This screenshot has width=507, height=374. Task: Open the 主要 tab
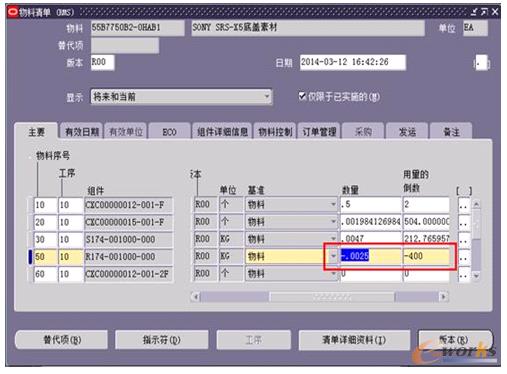(x=36, y=132)
